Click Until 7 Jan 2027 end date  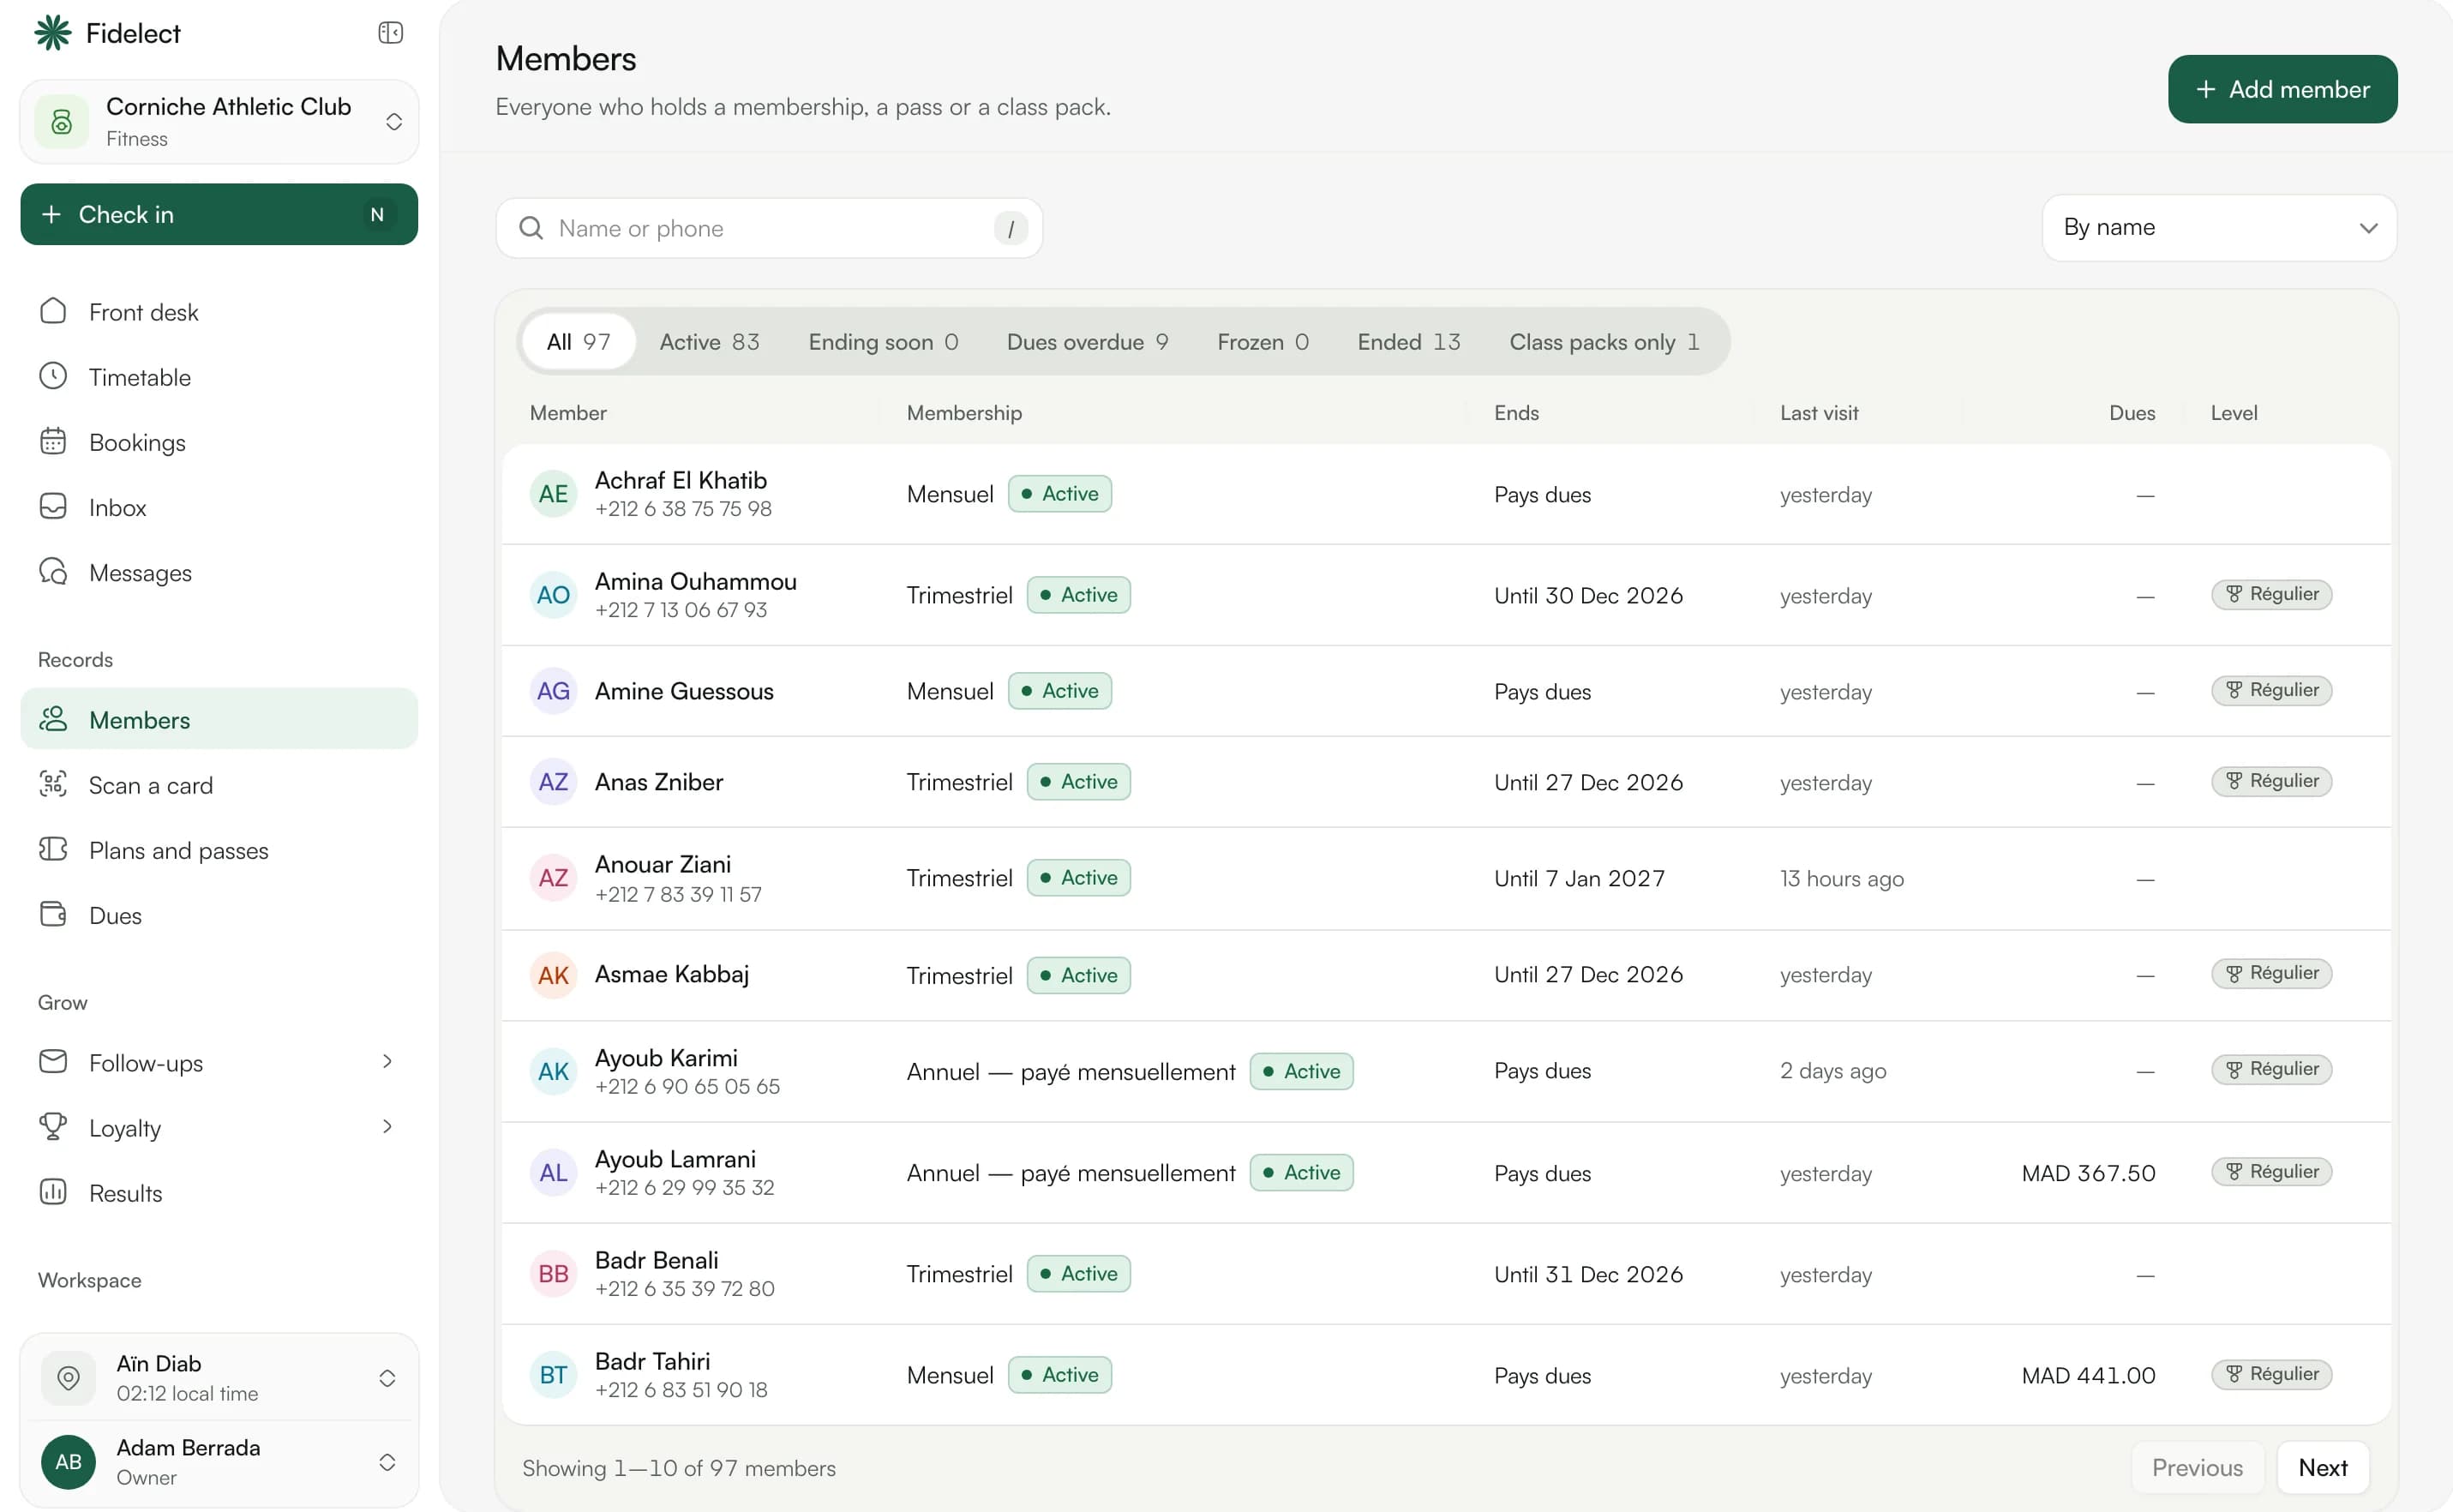[x=1579, y=878]
